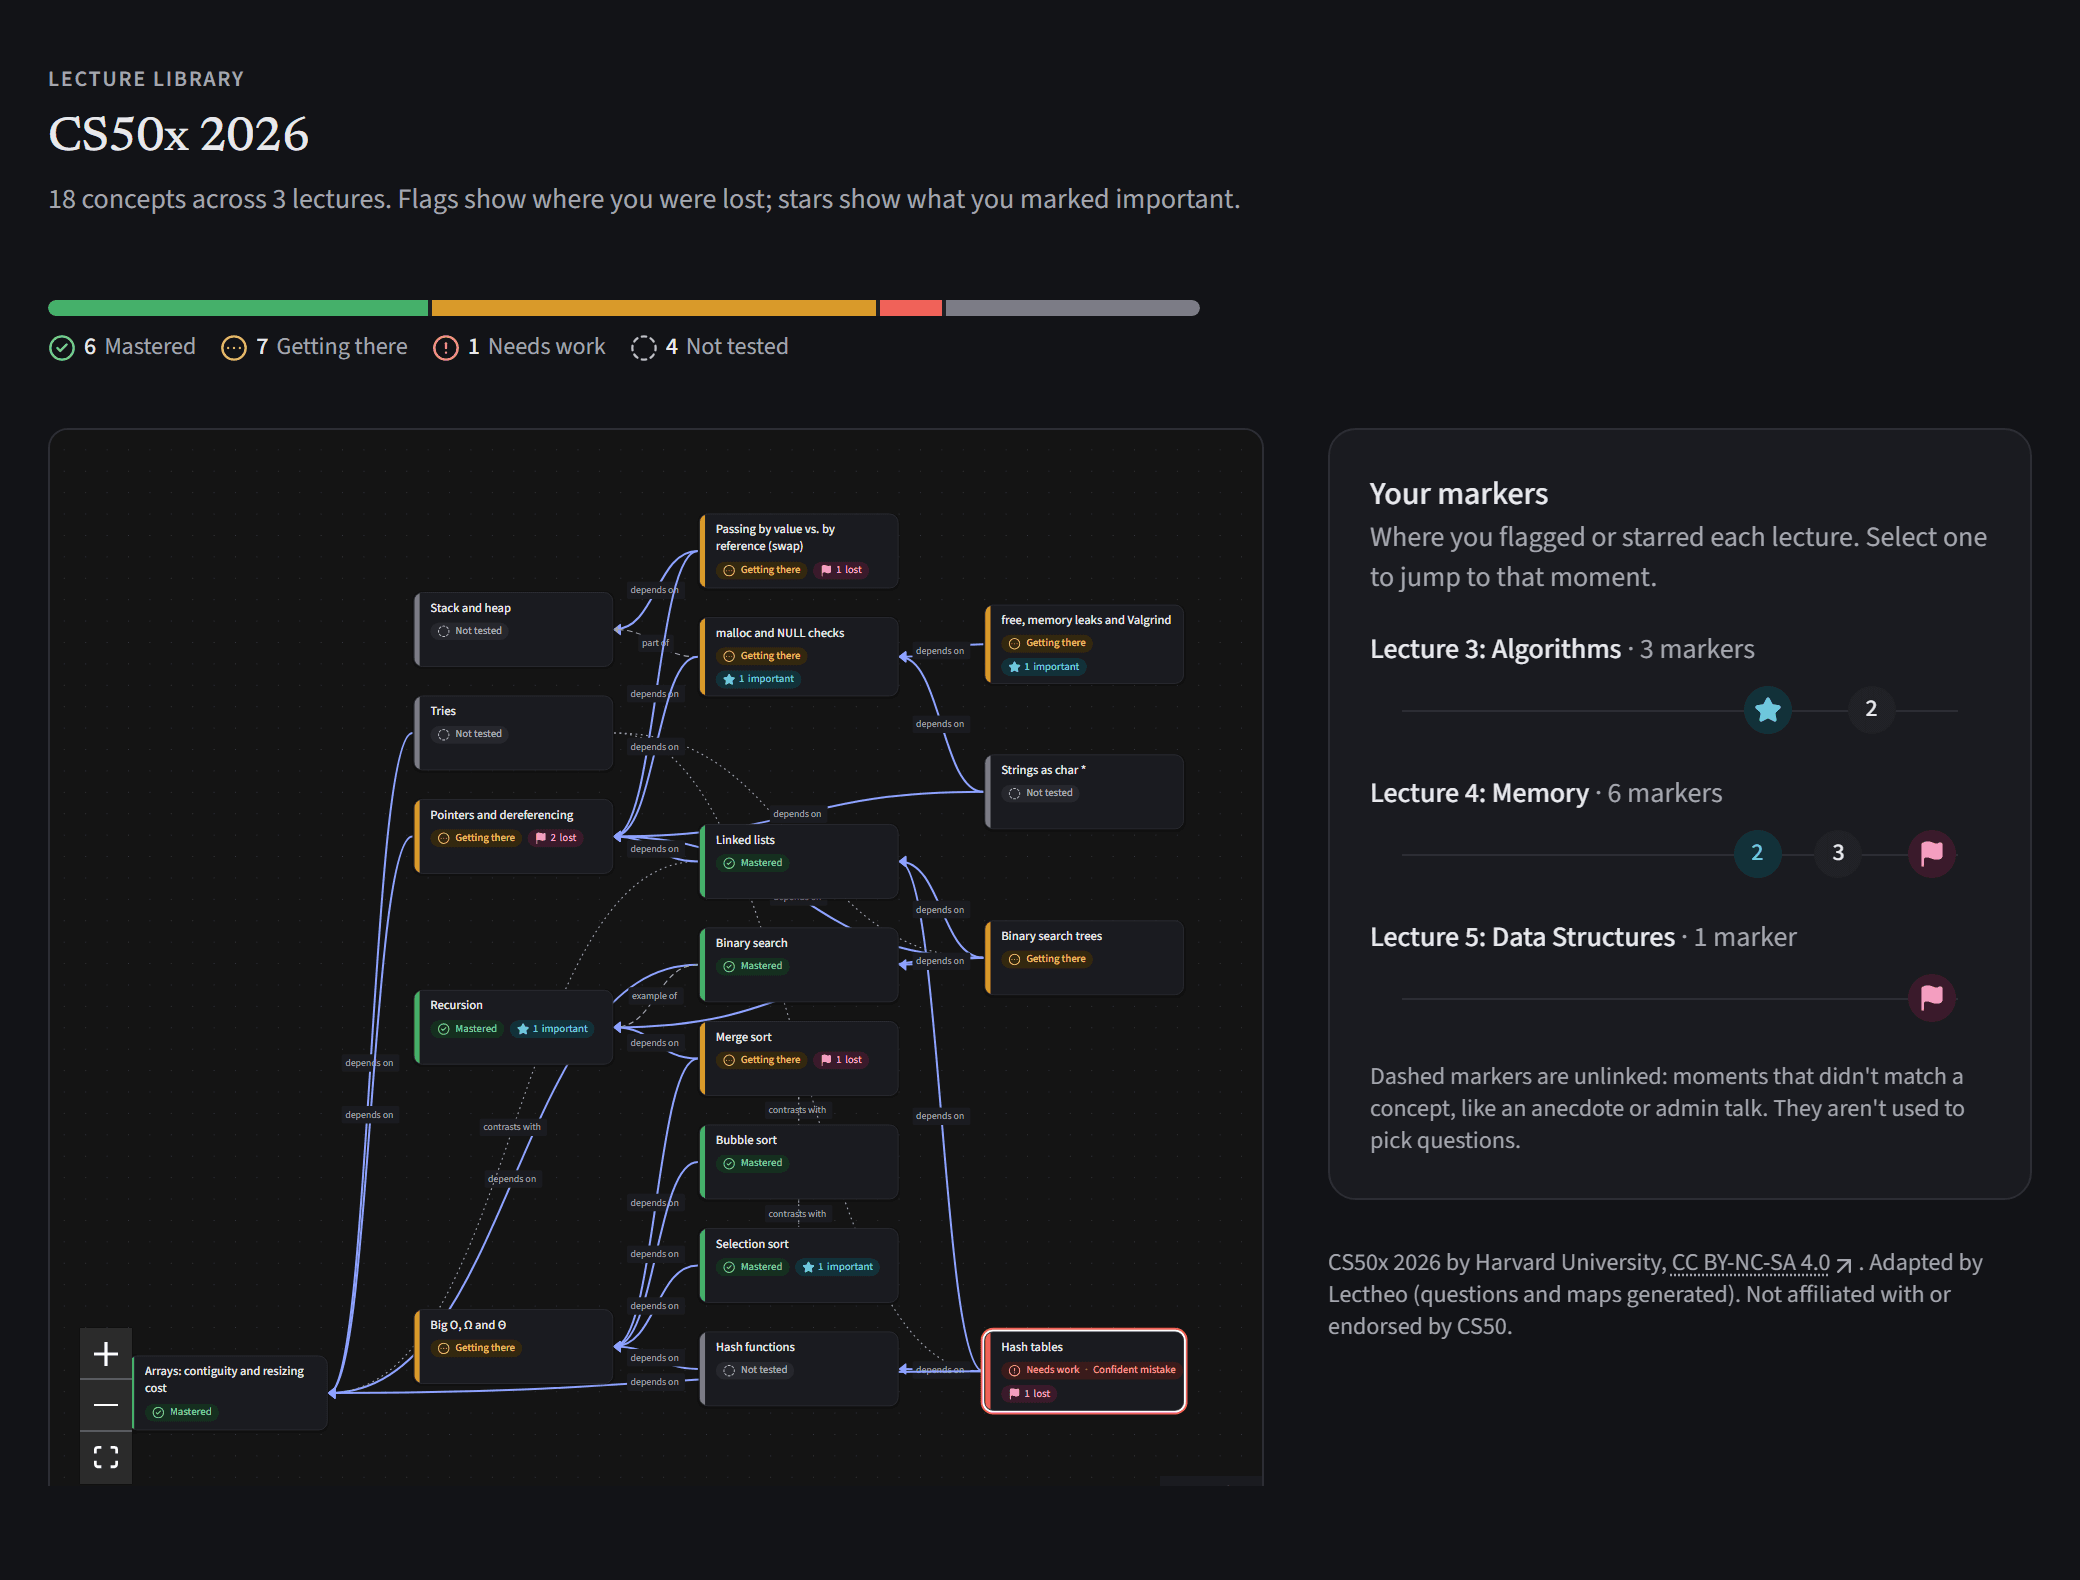Jump to Lecture 3 star marker

pos(1768,710)
